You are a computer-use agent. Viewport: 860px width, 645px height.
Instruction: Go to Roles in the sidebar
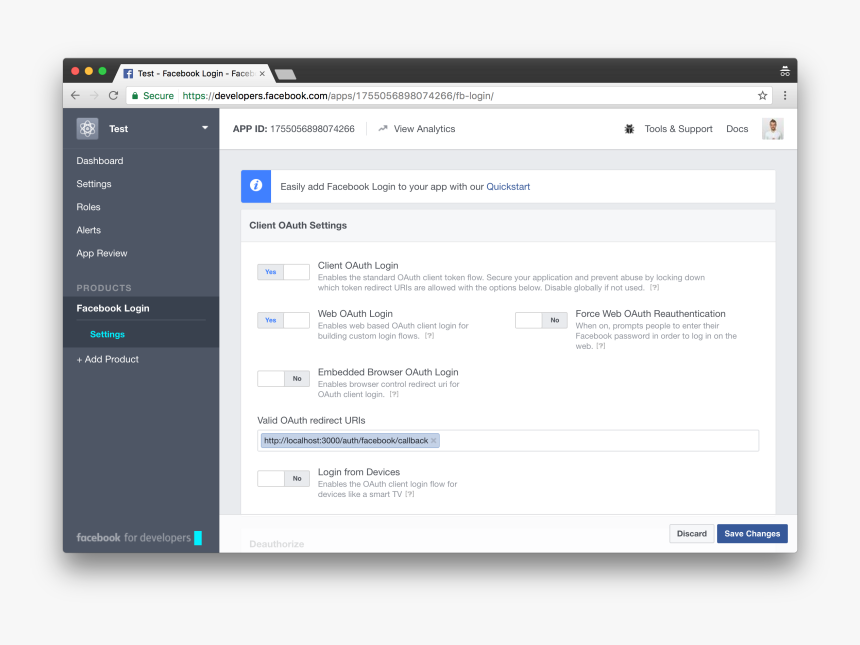[88, 207]
